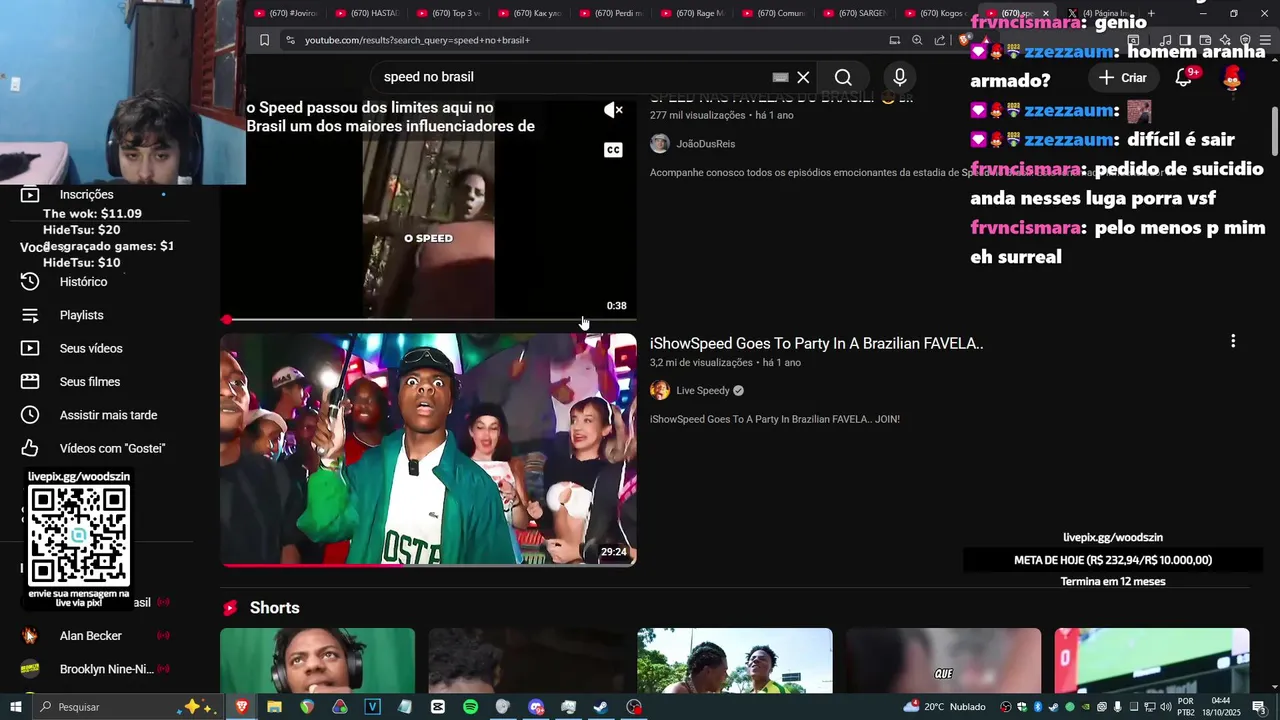Click the browser share icon
The height and width of the screenshot is (720, 1280).
[940, 40]
